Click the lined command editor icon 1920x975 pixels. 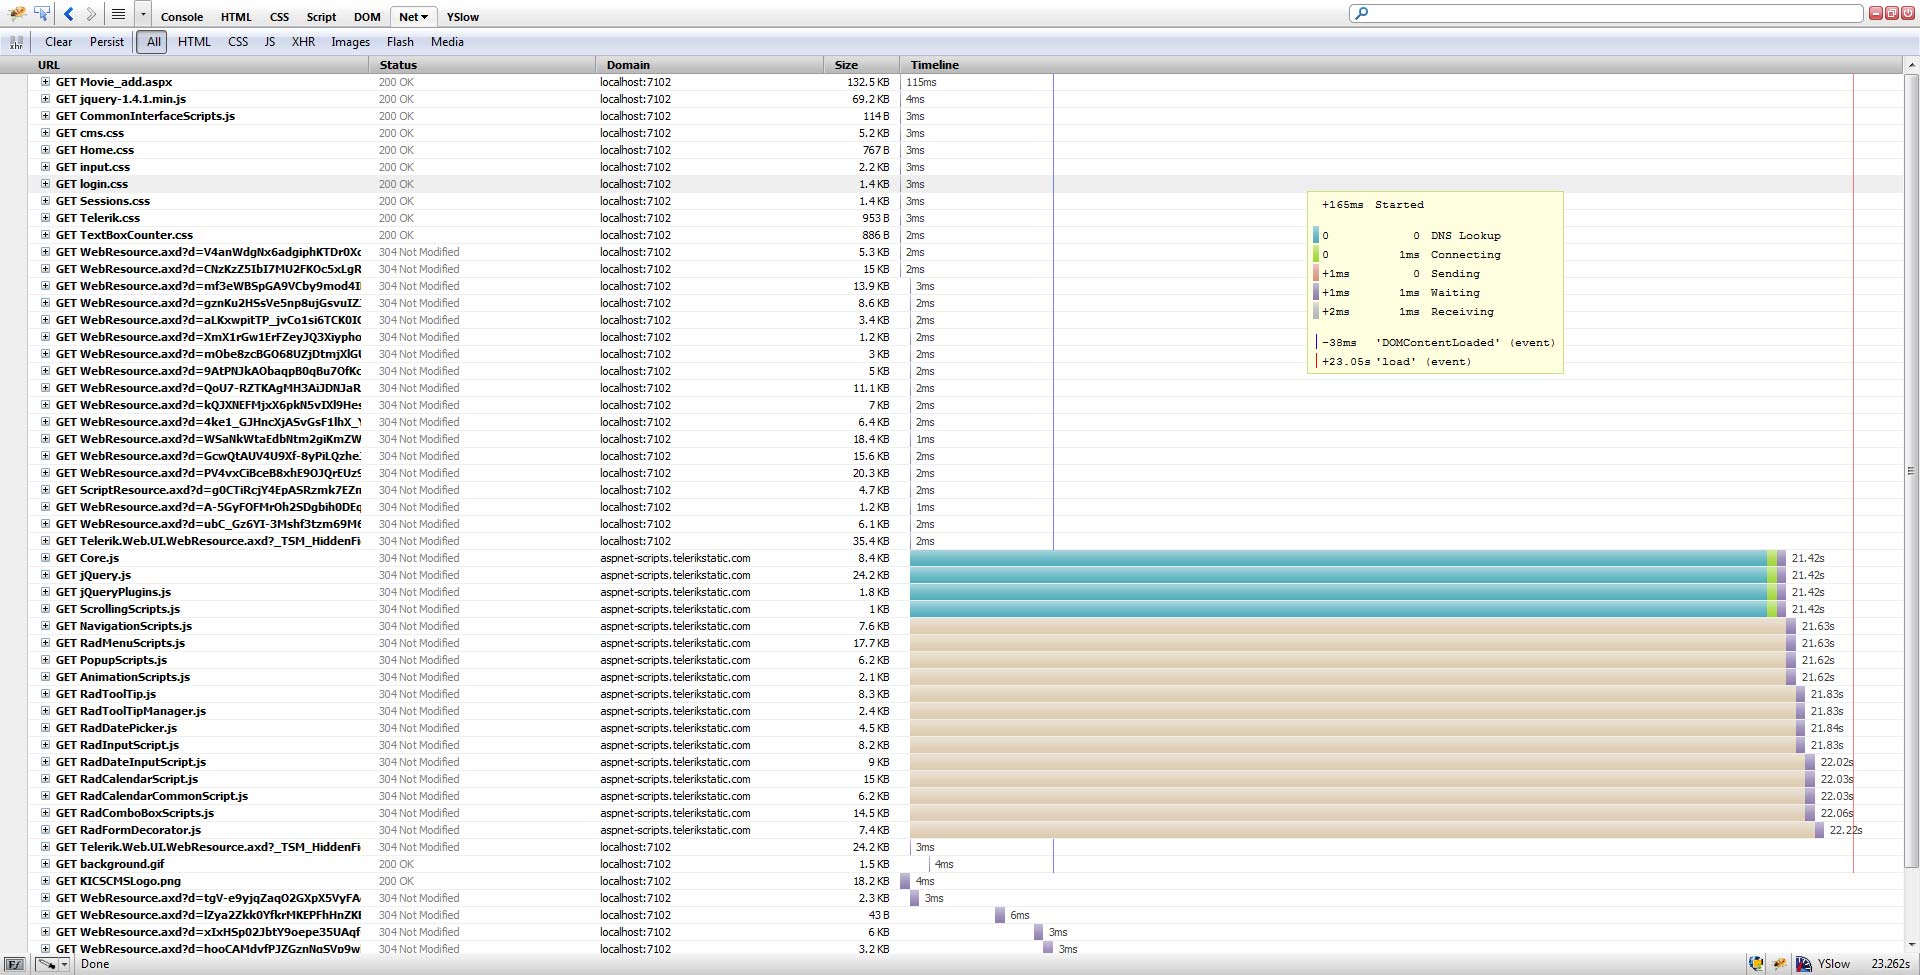point(118,14)
